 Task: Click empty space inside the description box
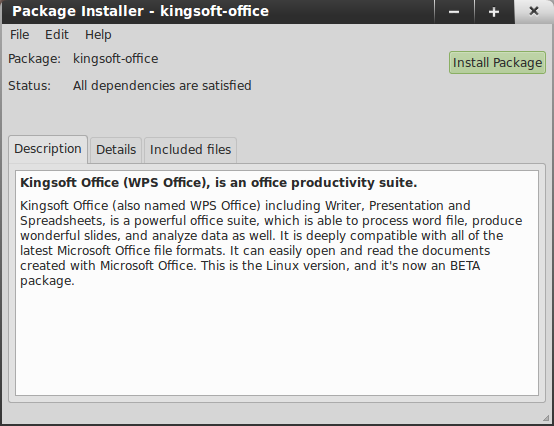(x=277, y=339)
